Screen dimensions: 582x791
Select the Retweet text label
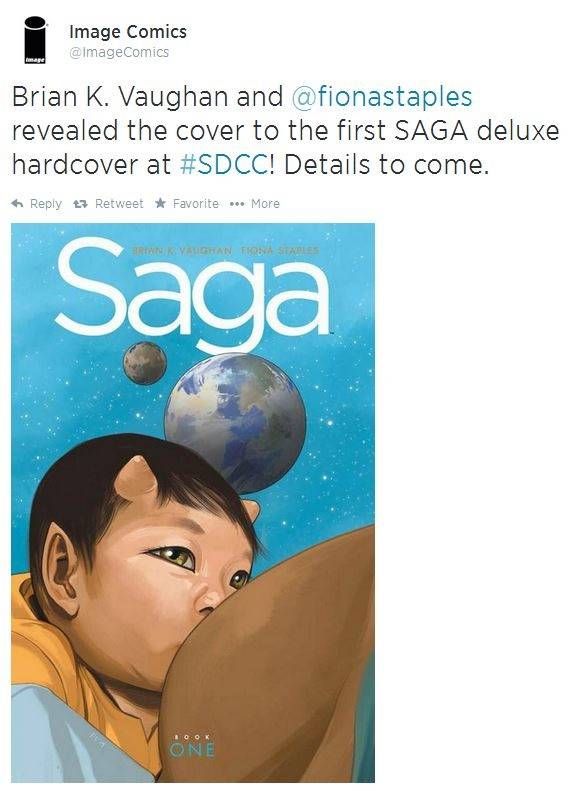point(119,204)
